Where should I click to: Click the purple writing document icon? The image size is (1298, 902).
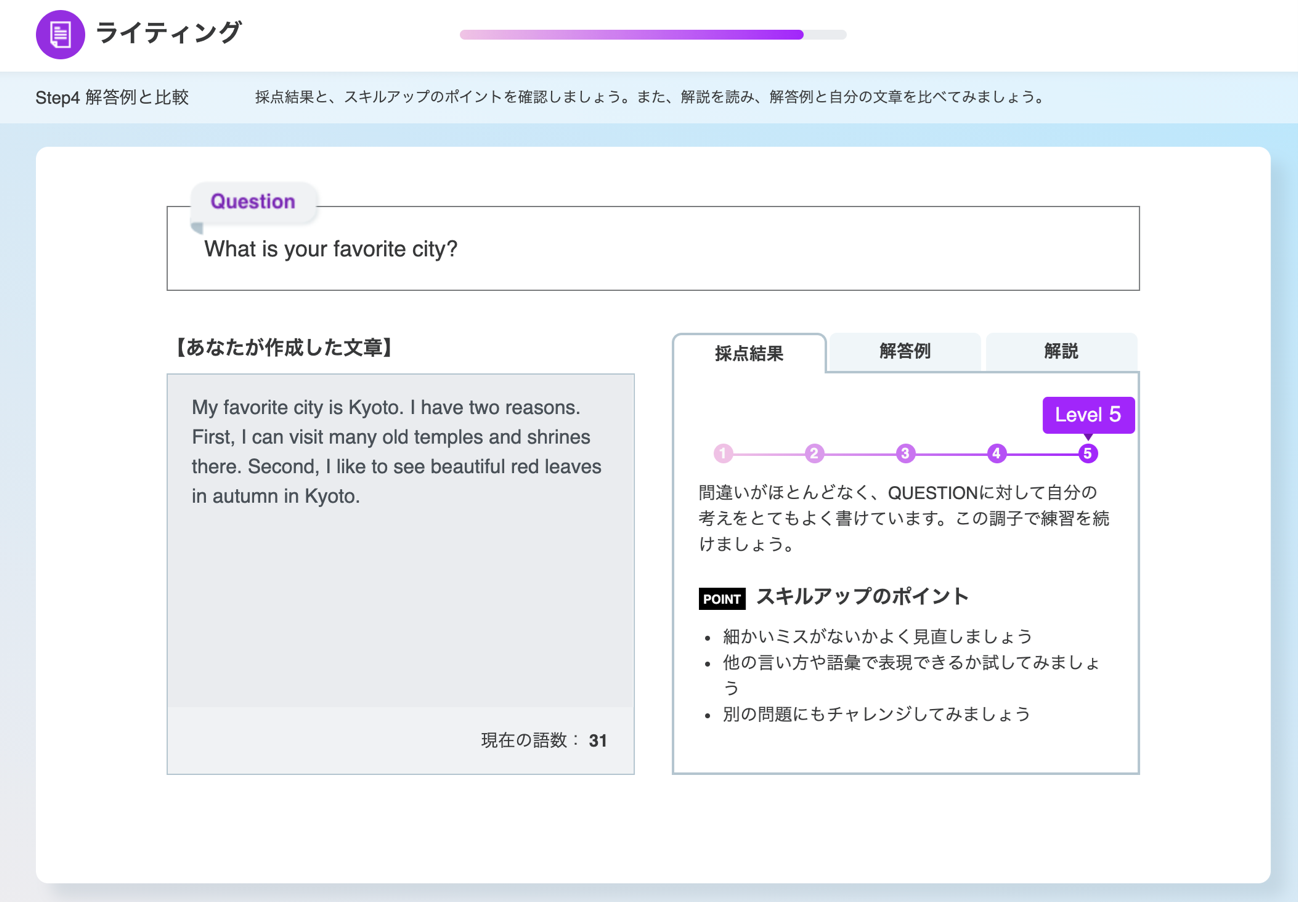click(60, 34)
